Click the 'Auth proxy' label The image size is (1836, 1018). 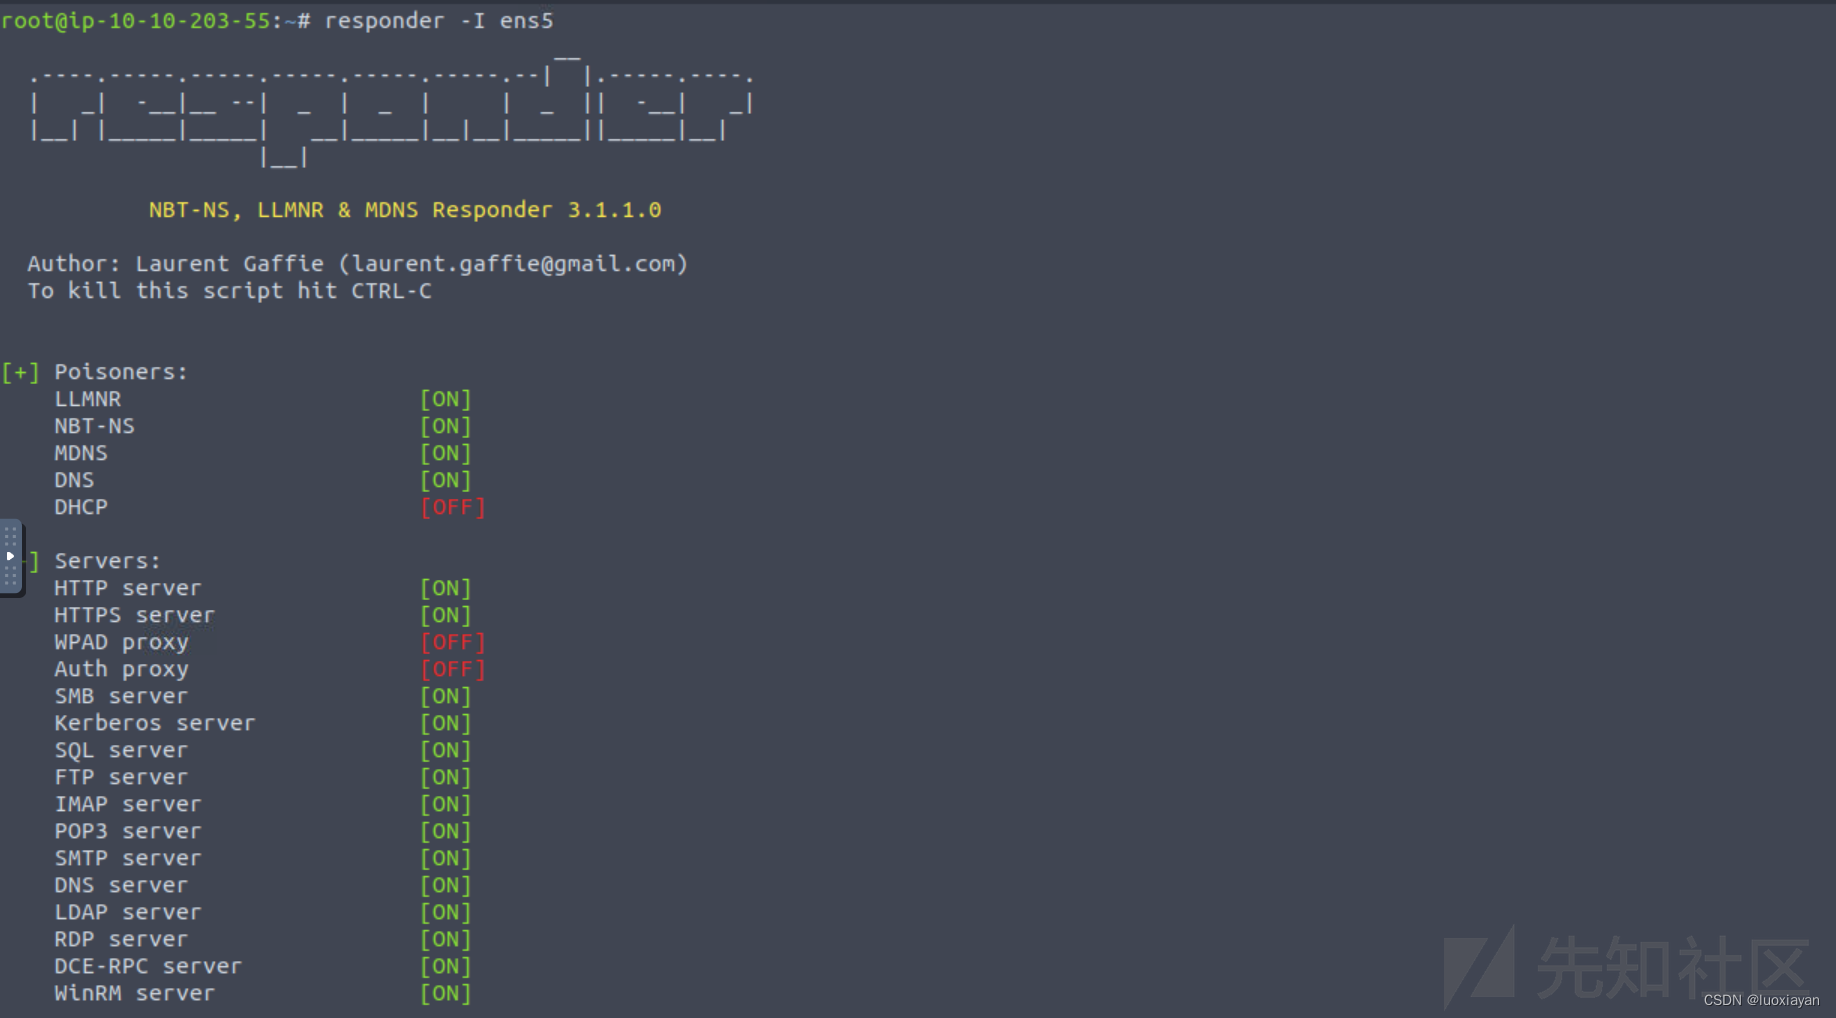122,669
